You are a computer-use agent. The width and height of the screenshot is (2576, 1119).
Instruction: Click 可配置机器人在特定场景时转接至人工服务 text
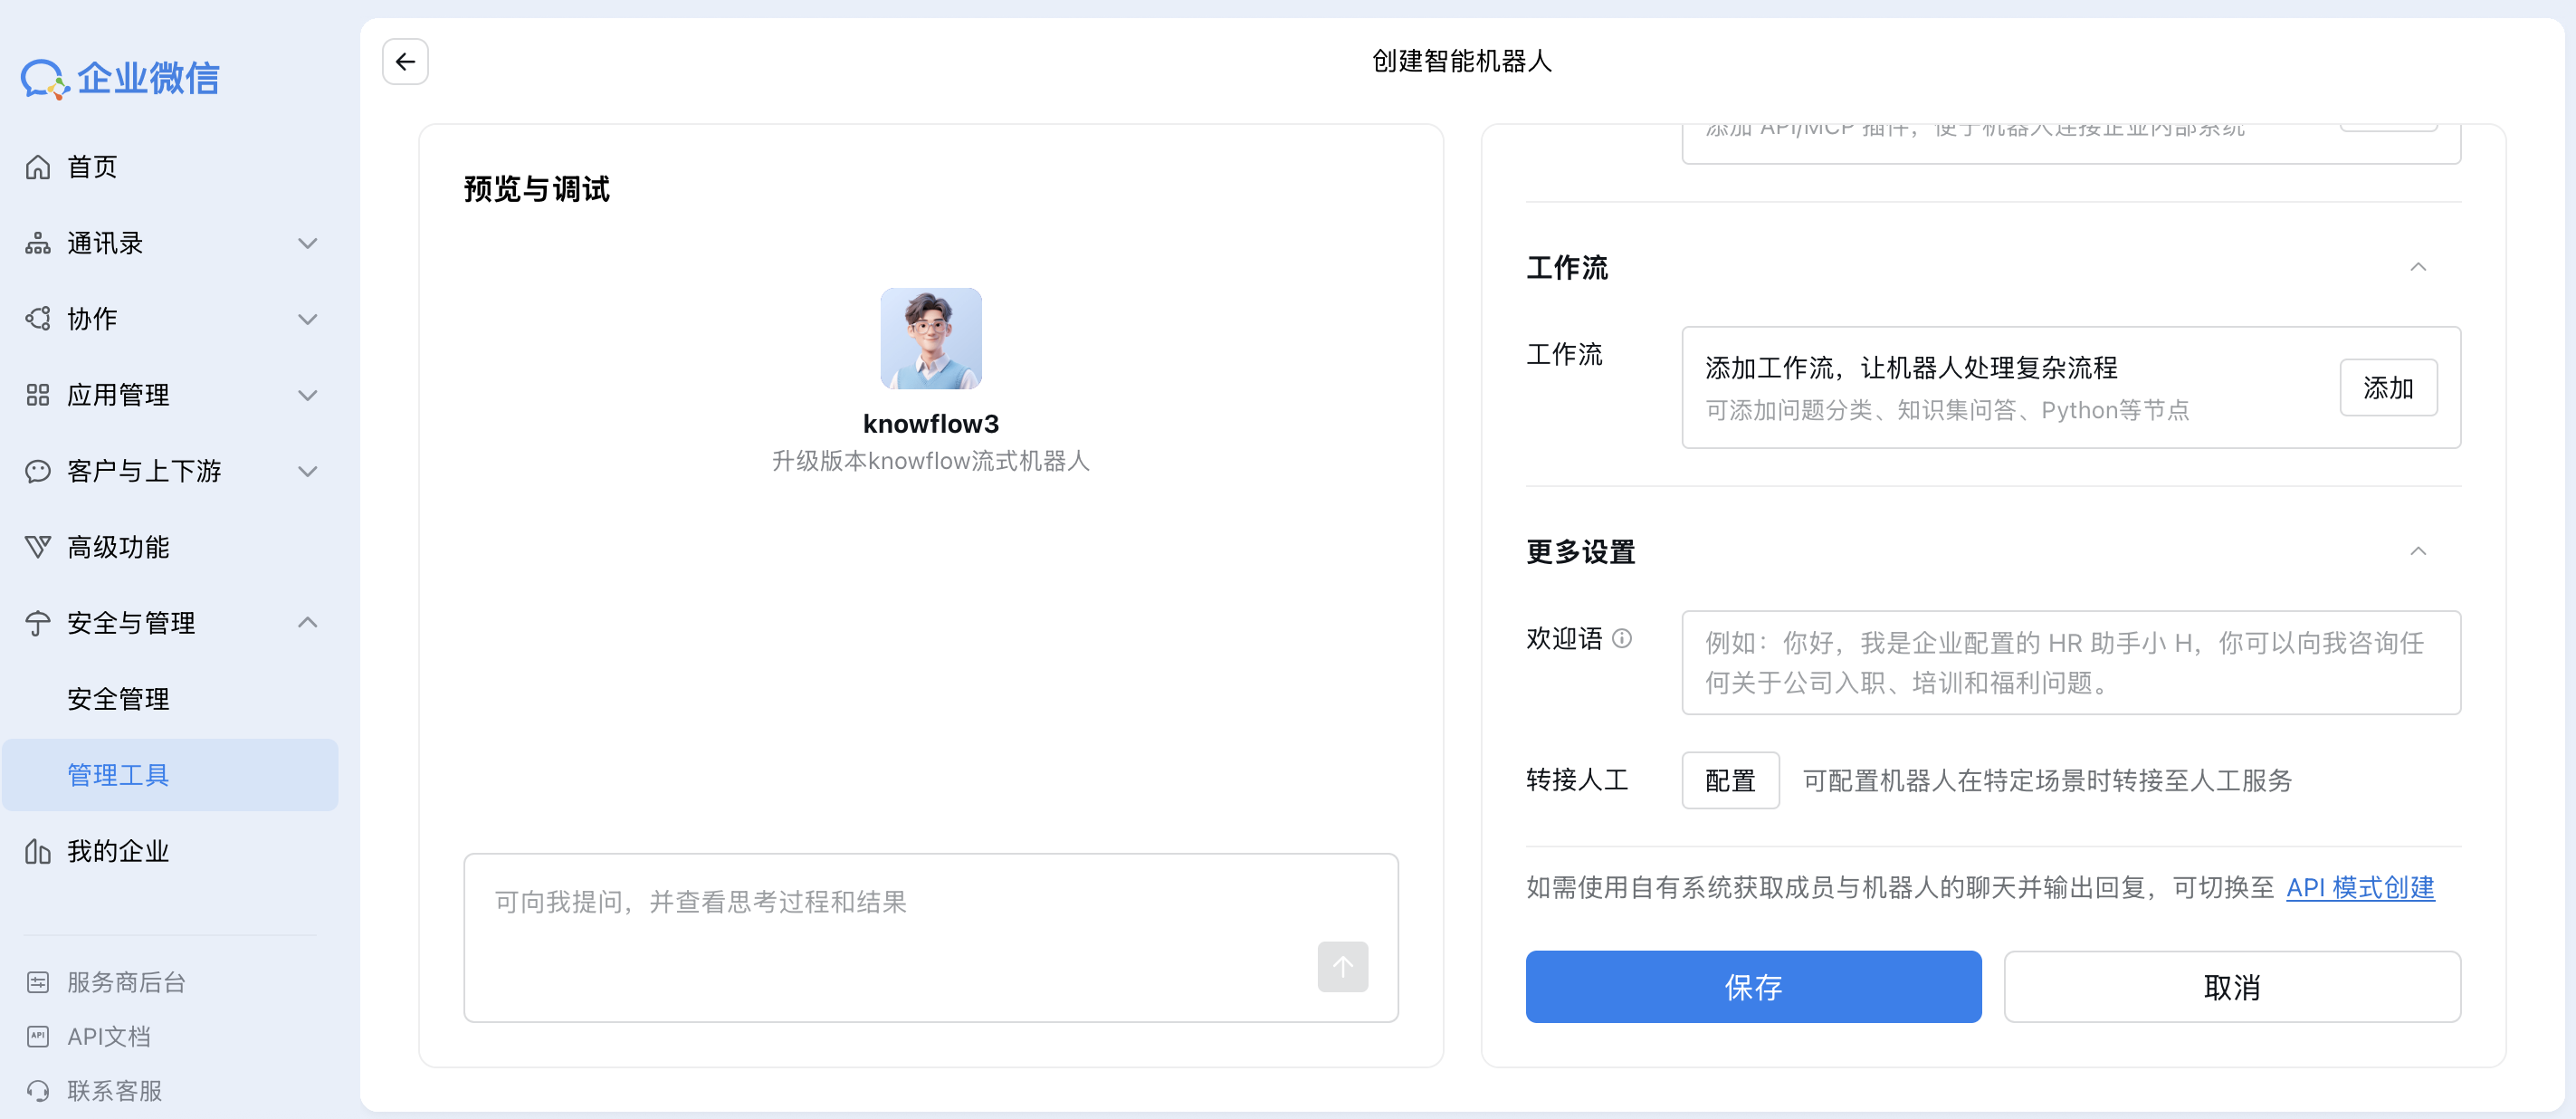[x=2047, y=780]
